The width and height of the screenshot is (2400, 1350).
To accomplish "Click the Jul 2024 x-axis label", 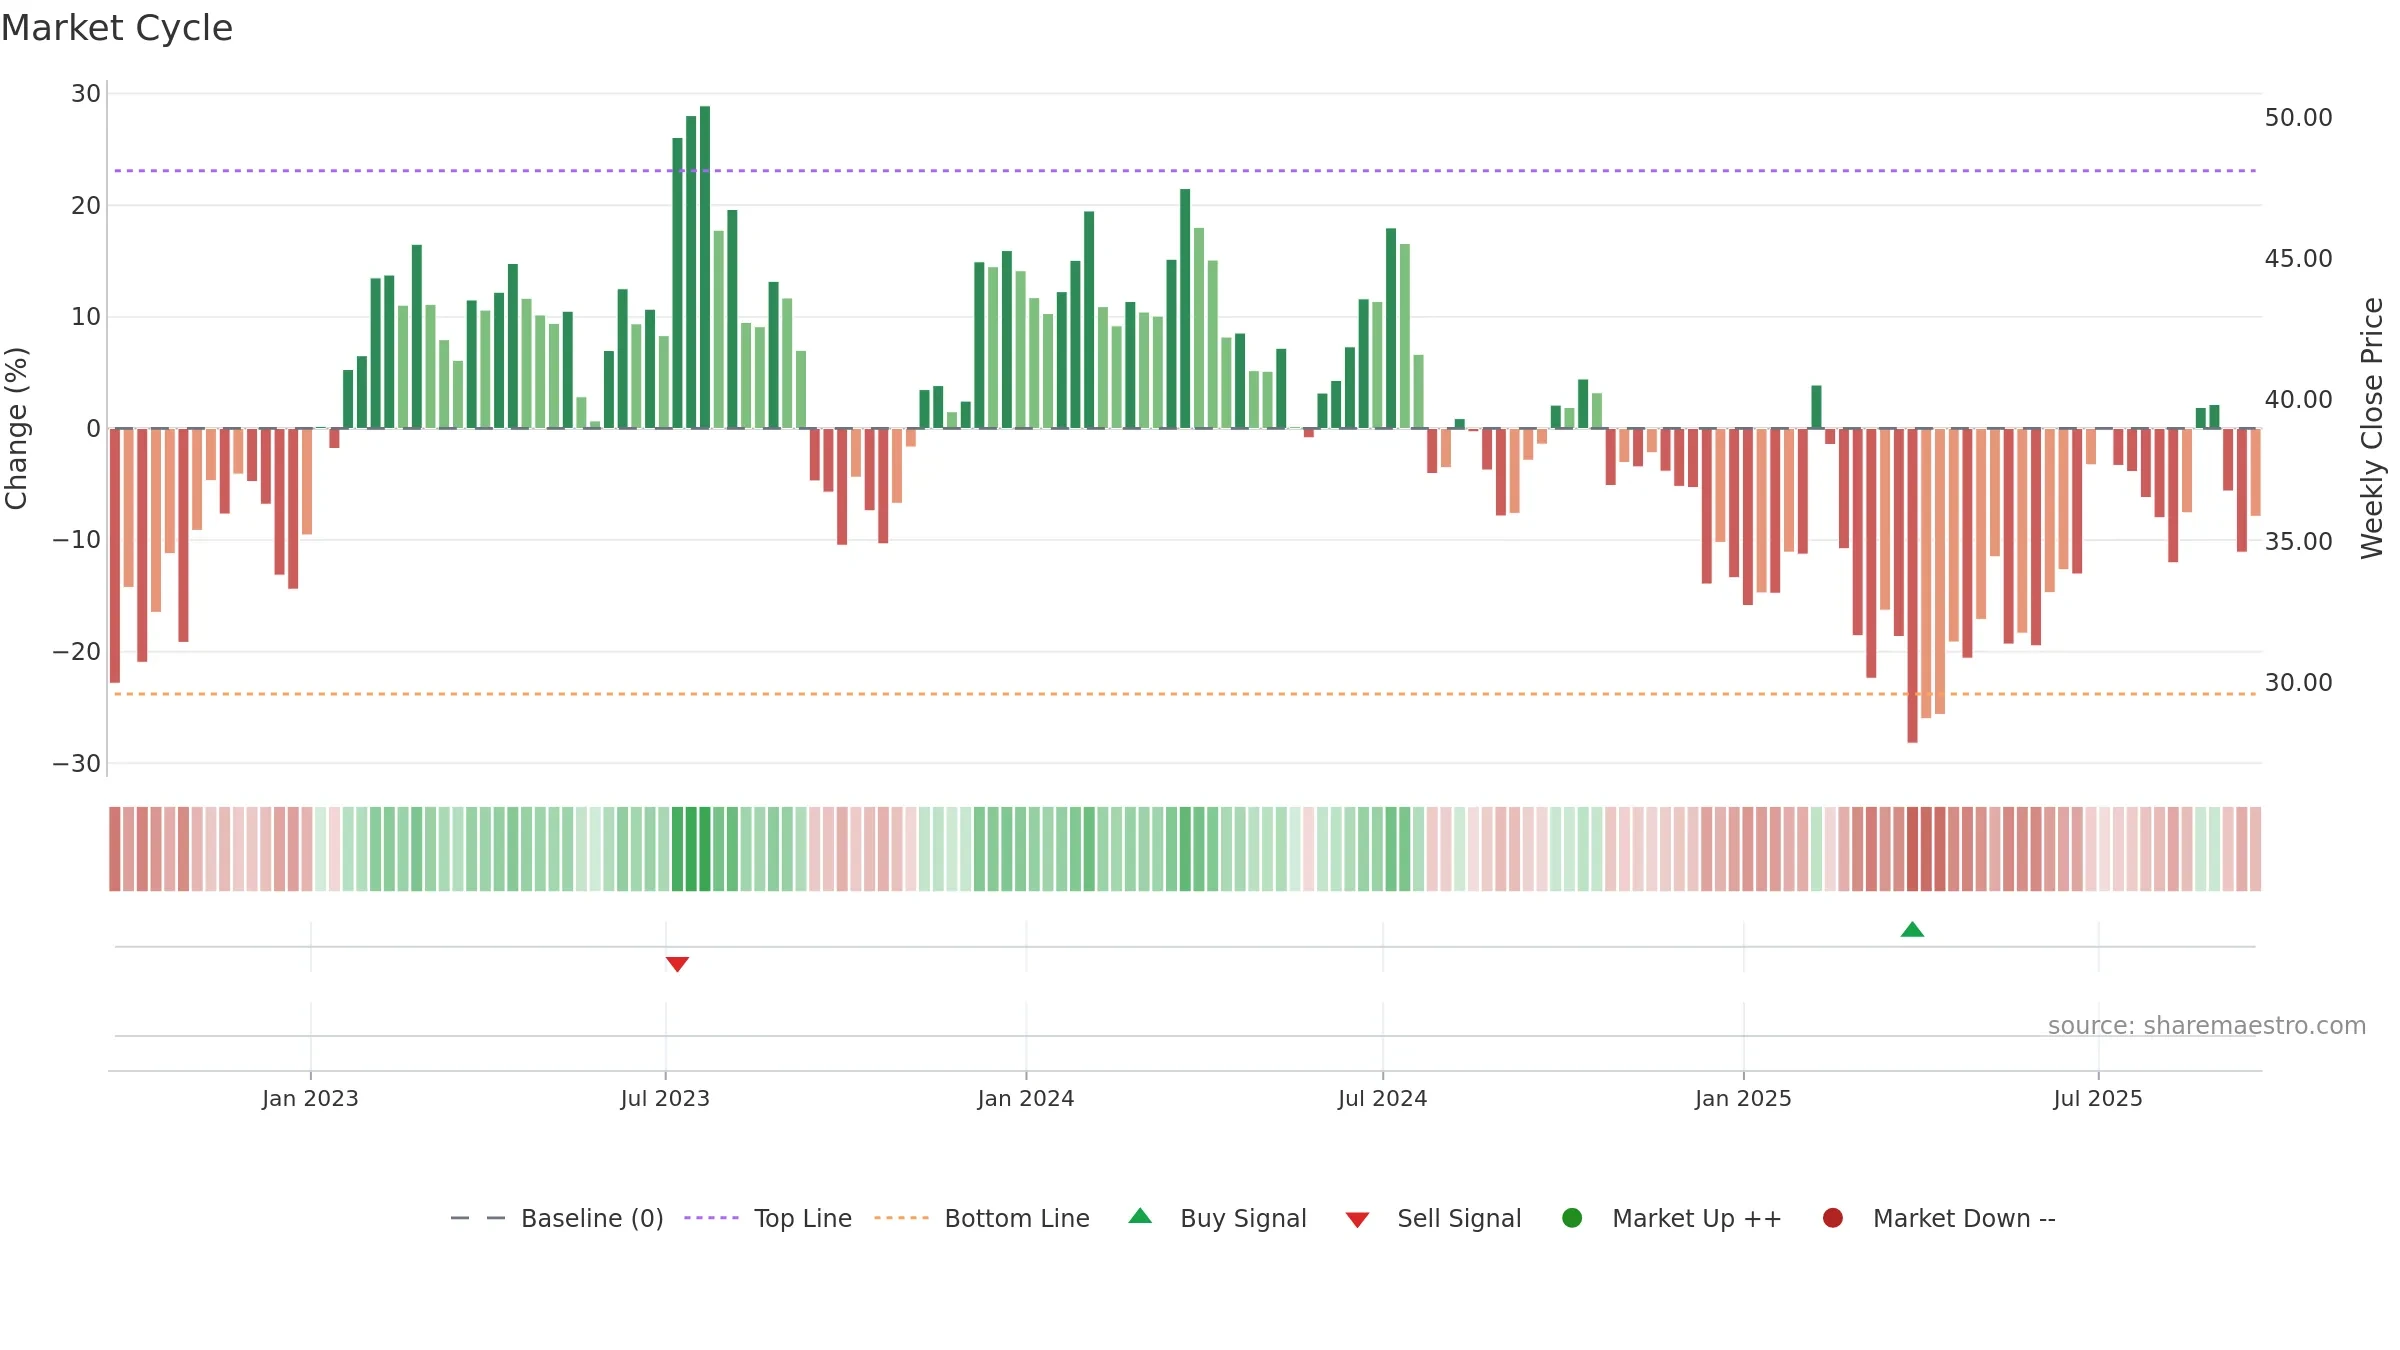I will (x=1383, y=1099).
